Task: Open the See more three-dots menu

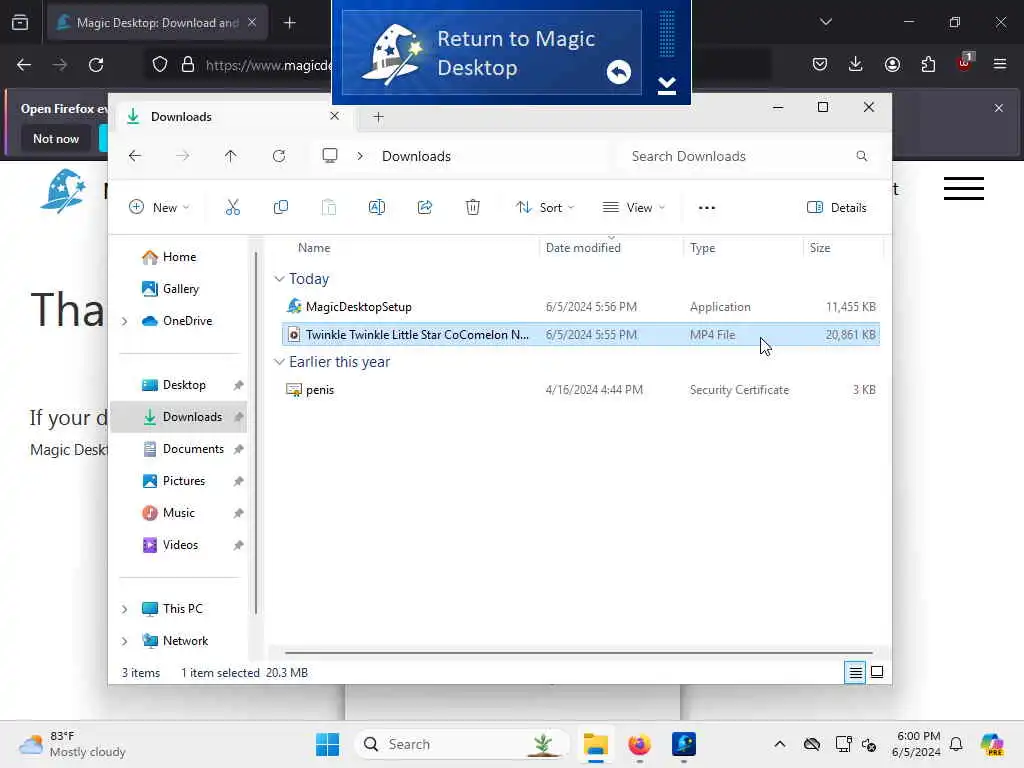Action: click(x=707, y=208)
